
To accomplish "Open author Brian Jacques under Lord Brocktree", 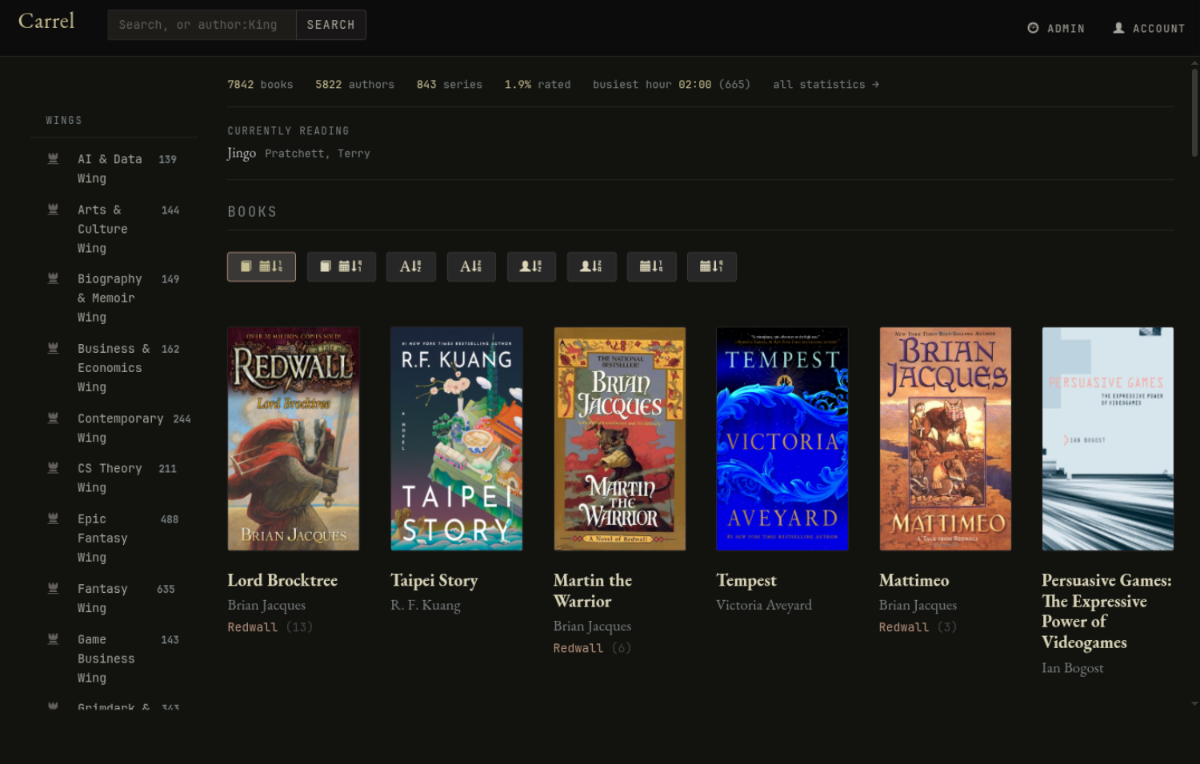I will 266,605.
